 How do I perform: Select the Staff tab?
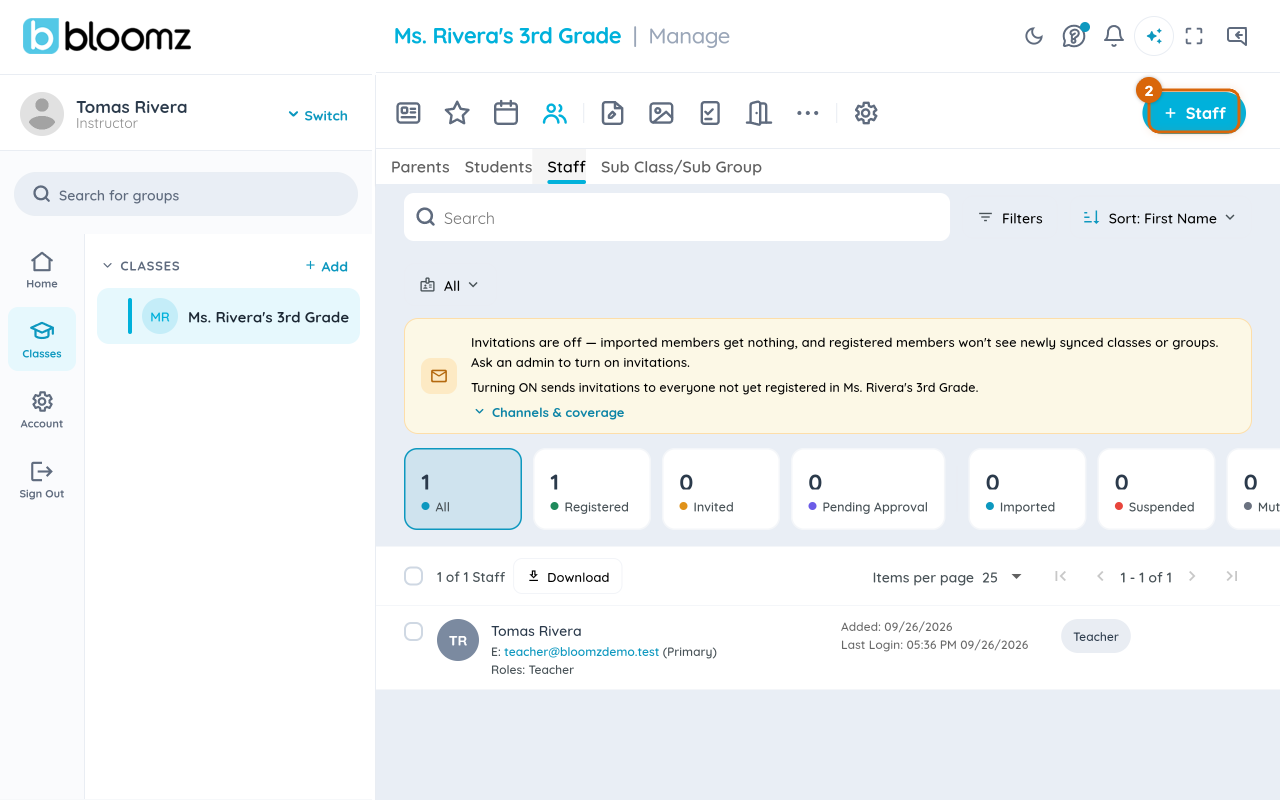point(566,167)
